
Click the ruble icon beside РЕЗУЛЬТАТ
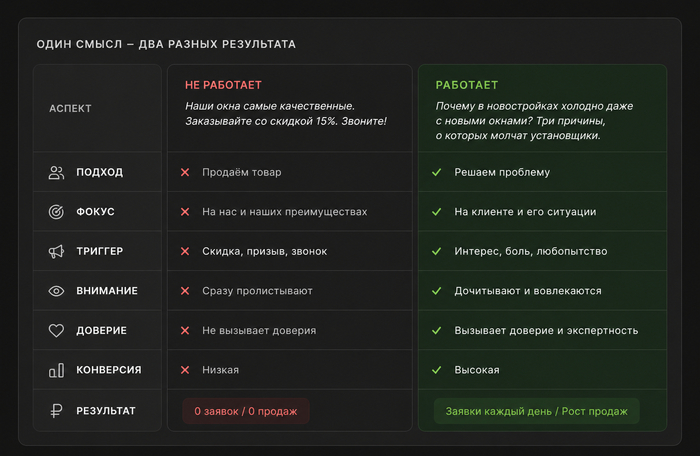pos(56,410)
